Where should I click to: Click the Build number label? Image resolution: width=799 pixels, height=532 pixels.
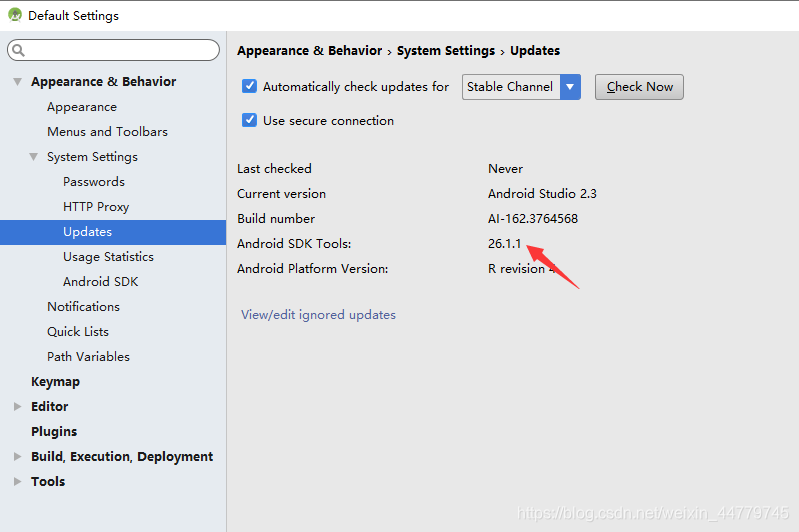tap(276, 219)
